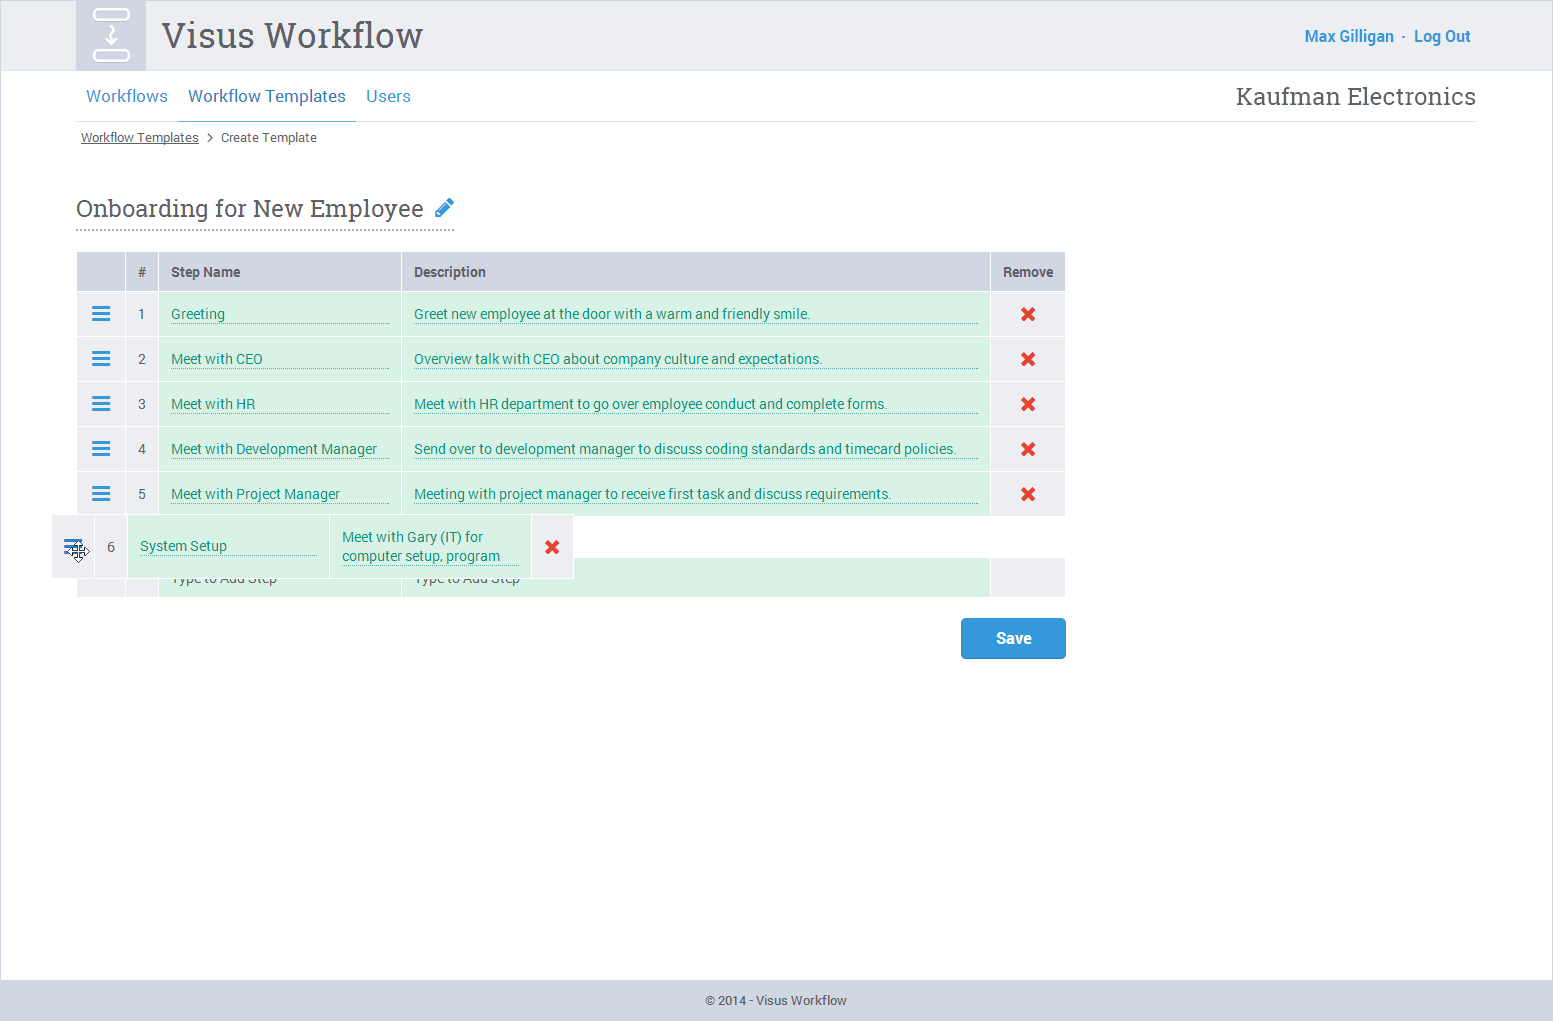Image resolution: width=1553 pixels, height=1021 pixels.
Task: Remove the Meet with Project Manager step
Action: pos(1027,494)
